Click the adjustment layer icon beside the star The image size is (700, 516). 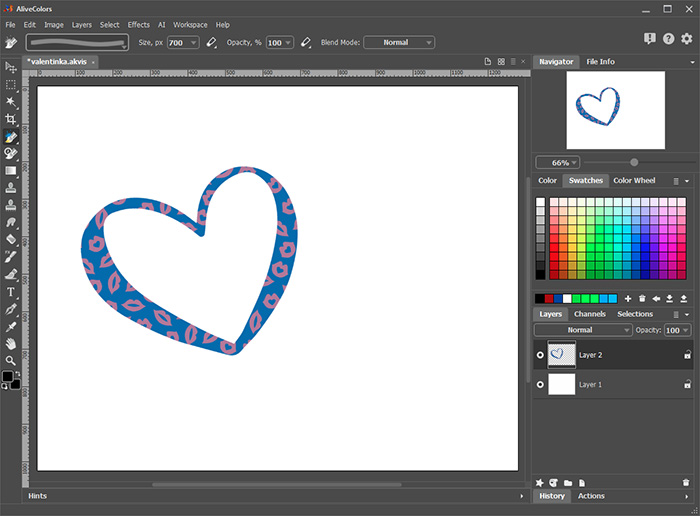[554, 483]
